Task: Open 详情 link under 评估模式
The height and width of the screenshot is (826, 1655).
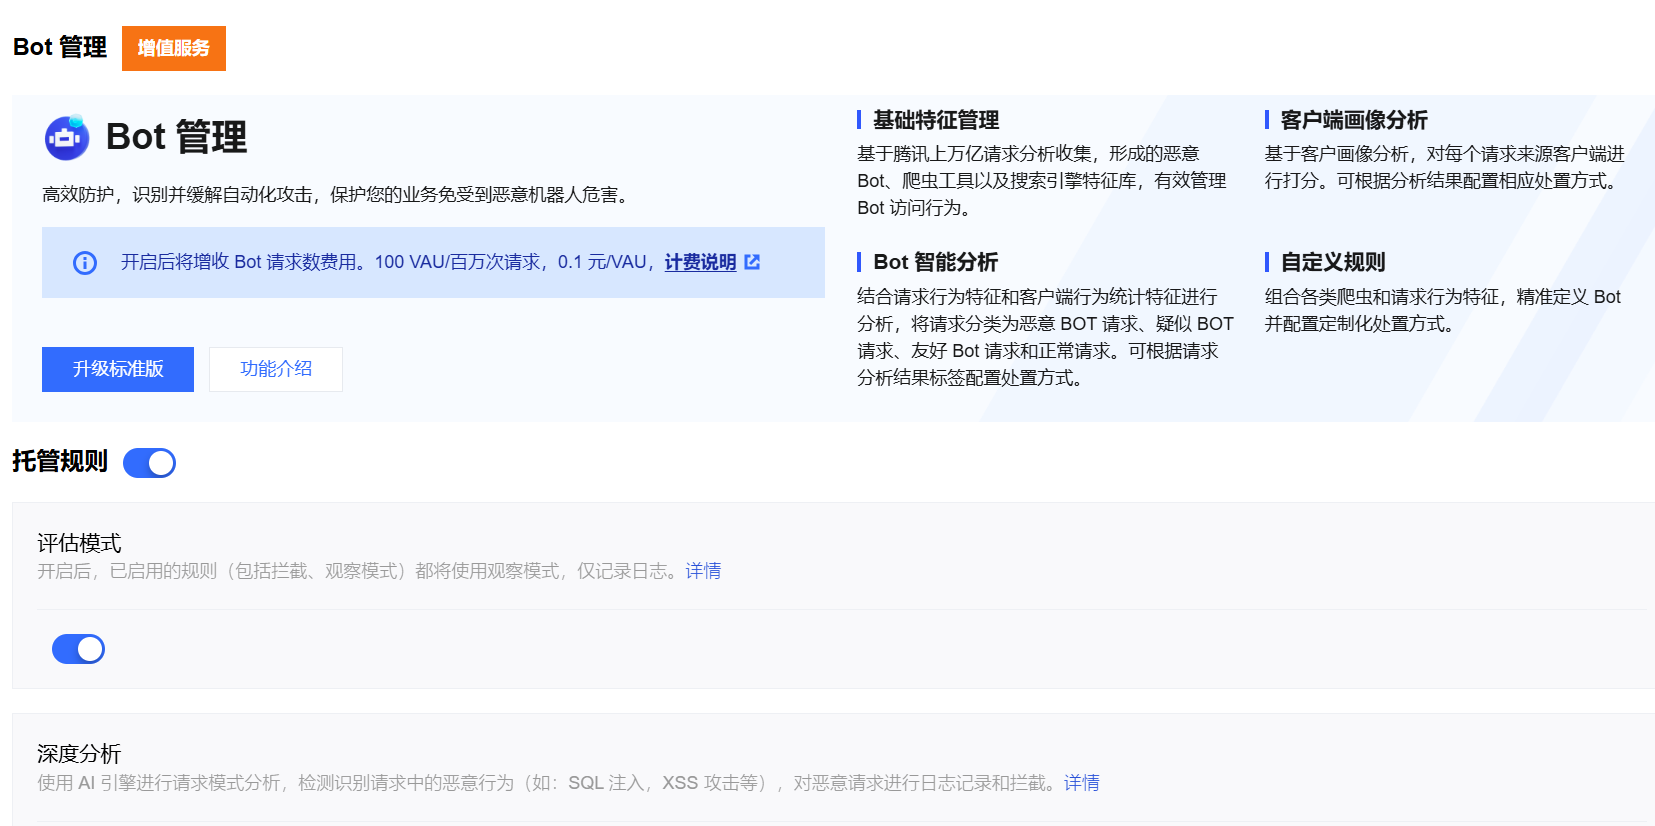Action: tap(703, 571)
